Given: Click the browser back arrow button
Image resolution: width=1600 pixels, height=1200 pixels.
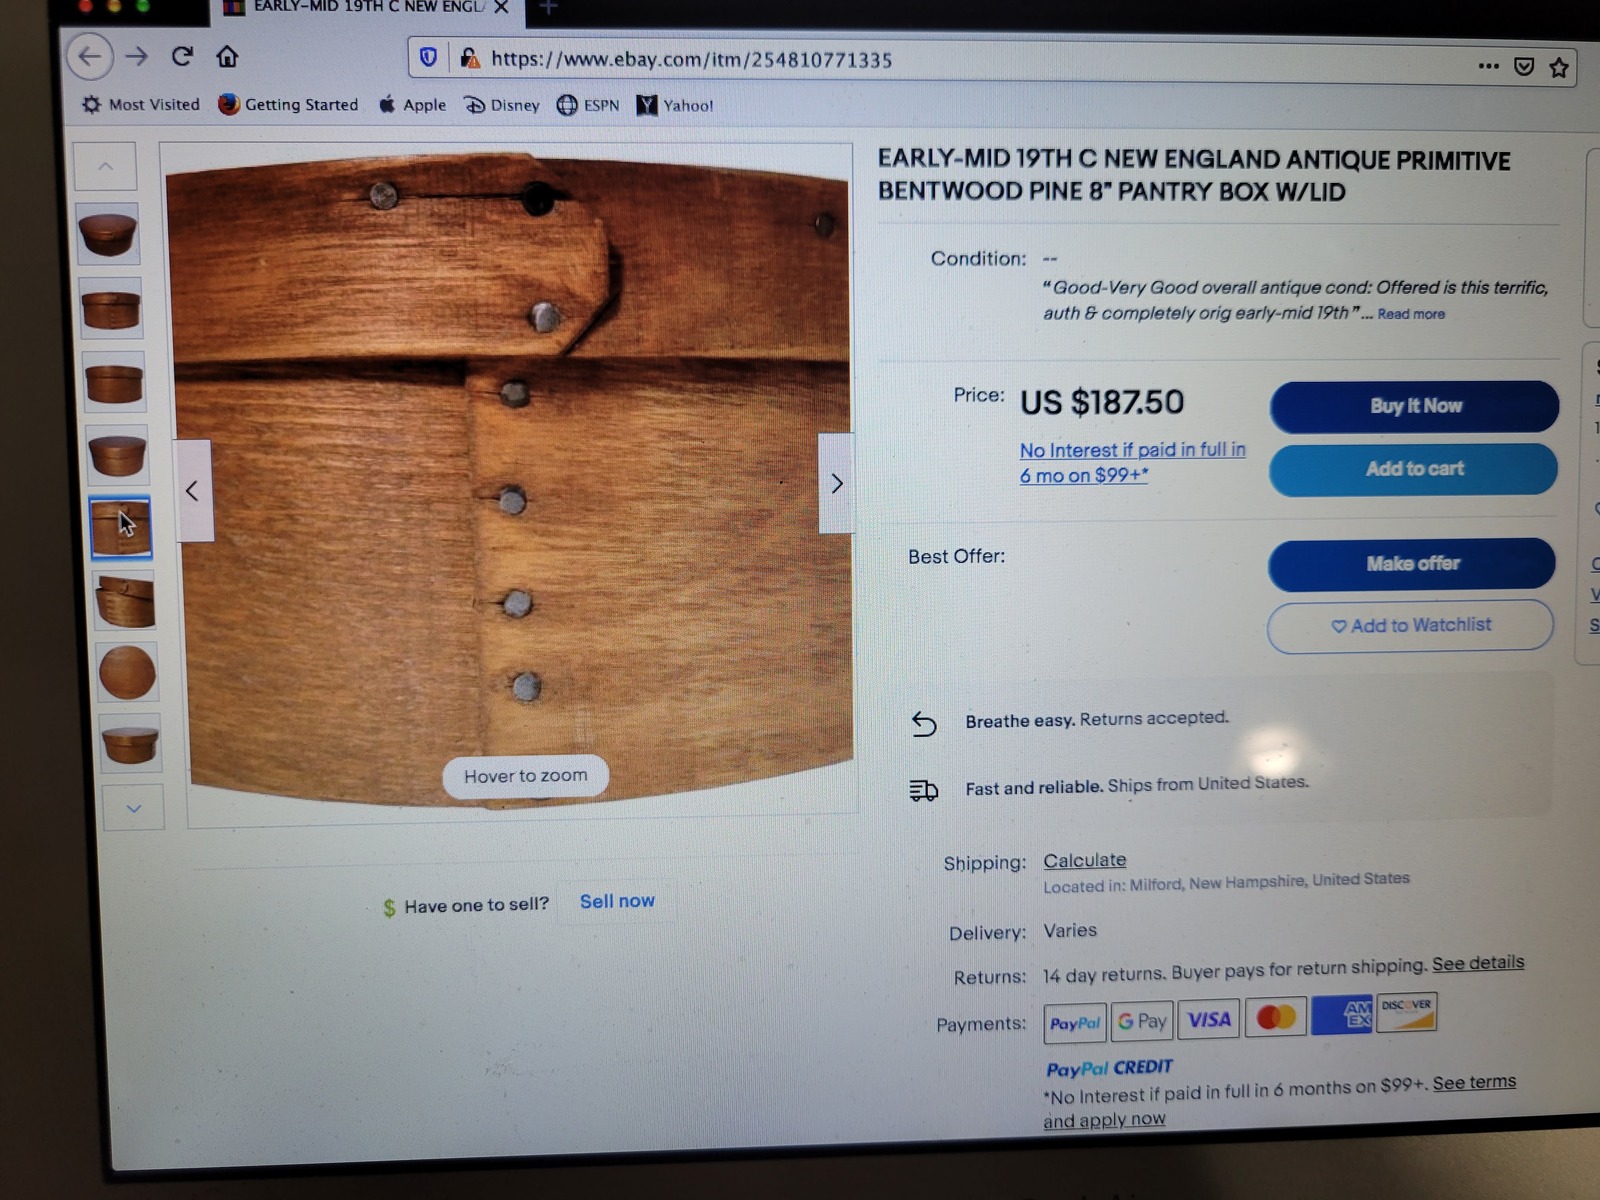Looking at the screenshot, I should point(89,57).
